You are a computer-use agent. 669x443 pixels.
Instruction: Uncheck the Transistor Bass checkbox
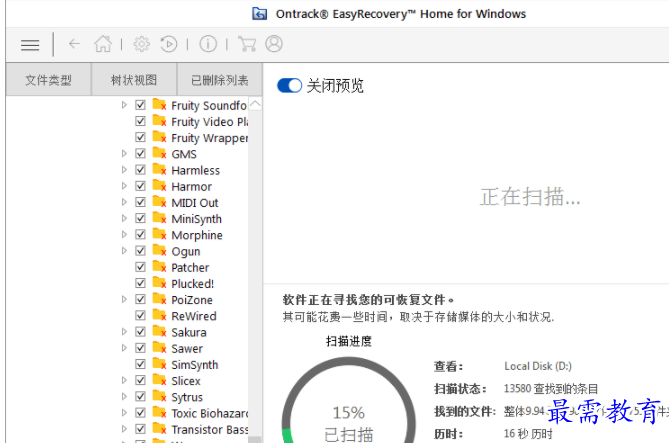tap(140, 429)
